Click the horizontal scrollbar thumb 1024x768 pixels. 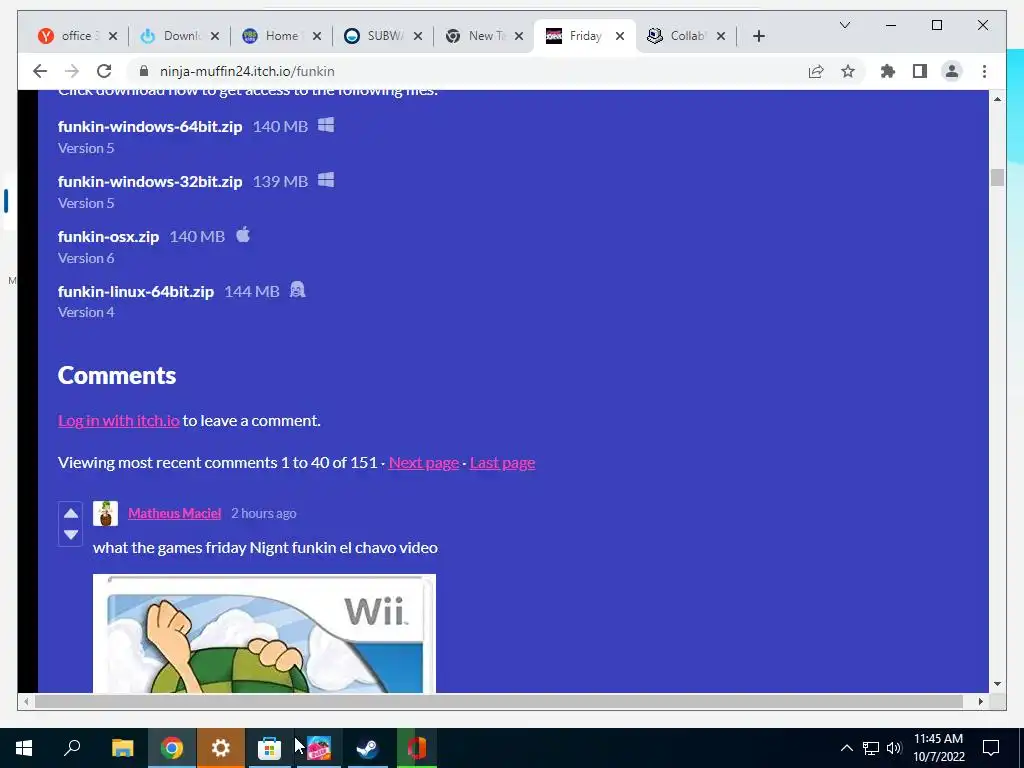tap(499, 701)
